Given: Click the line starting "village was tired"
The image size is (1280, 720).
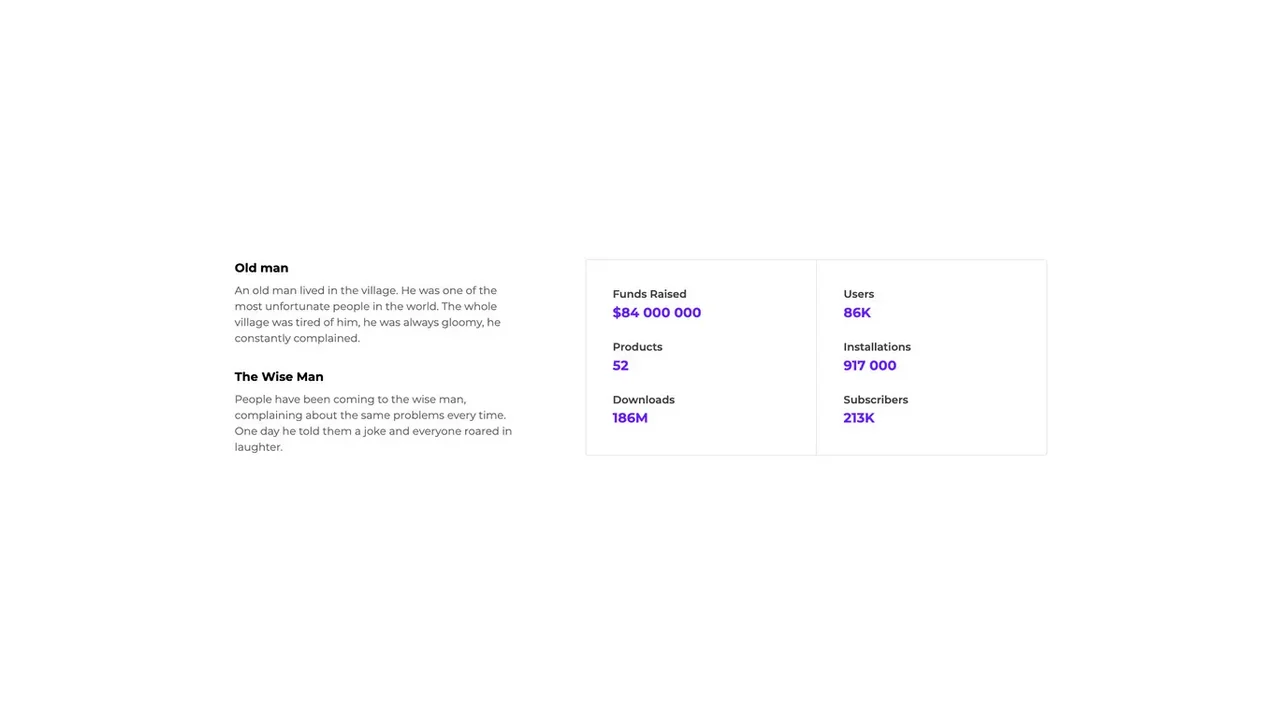Looking at the screenshot, I should (367, 323).
